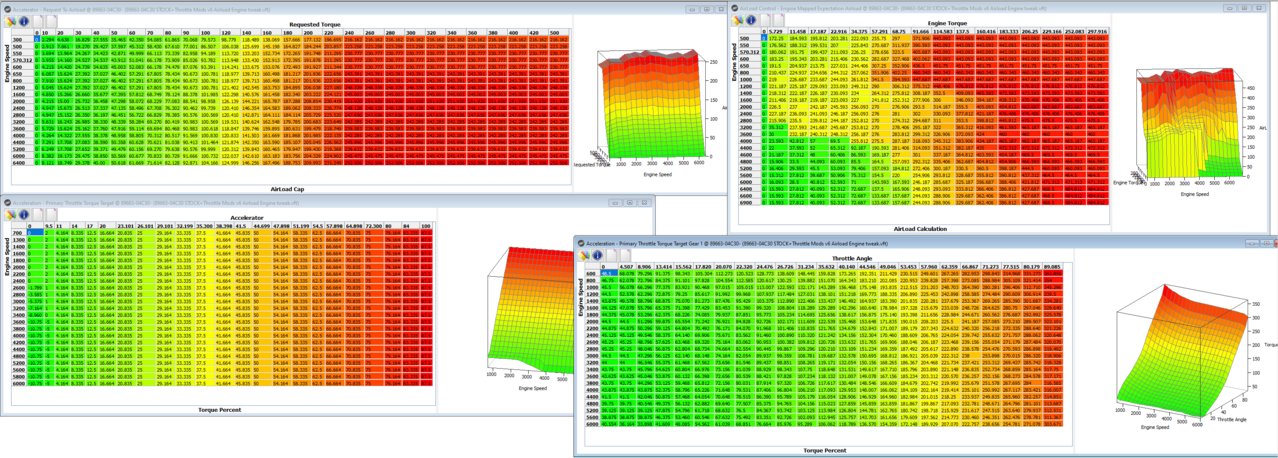Click first blank page icon in Throttle Angle window
The height and width of the screenshot is (458, 1278).
(611, 254)
